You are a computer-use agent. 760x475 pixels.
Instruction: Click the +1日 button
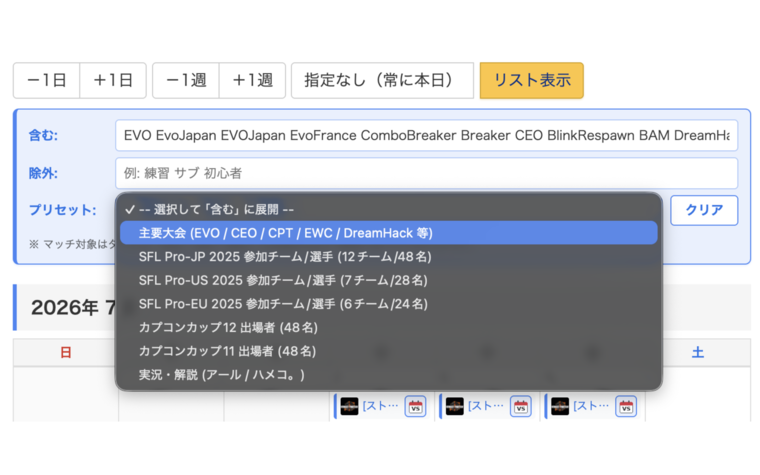[x=113, y=80]
